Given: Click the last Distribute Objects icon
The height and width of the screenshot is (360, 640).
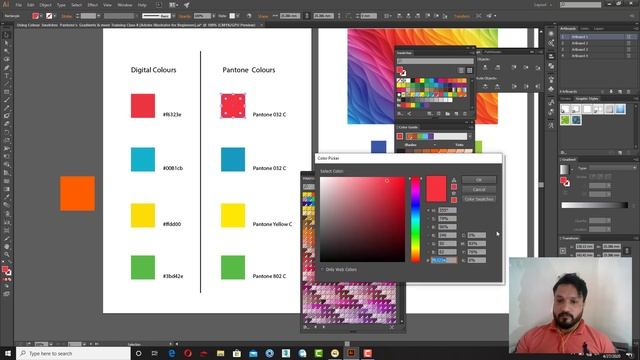Looking at the screenshot, I should point(538,86).
